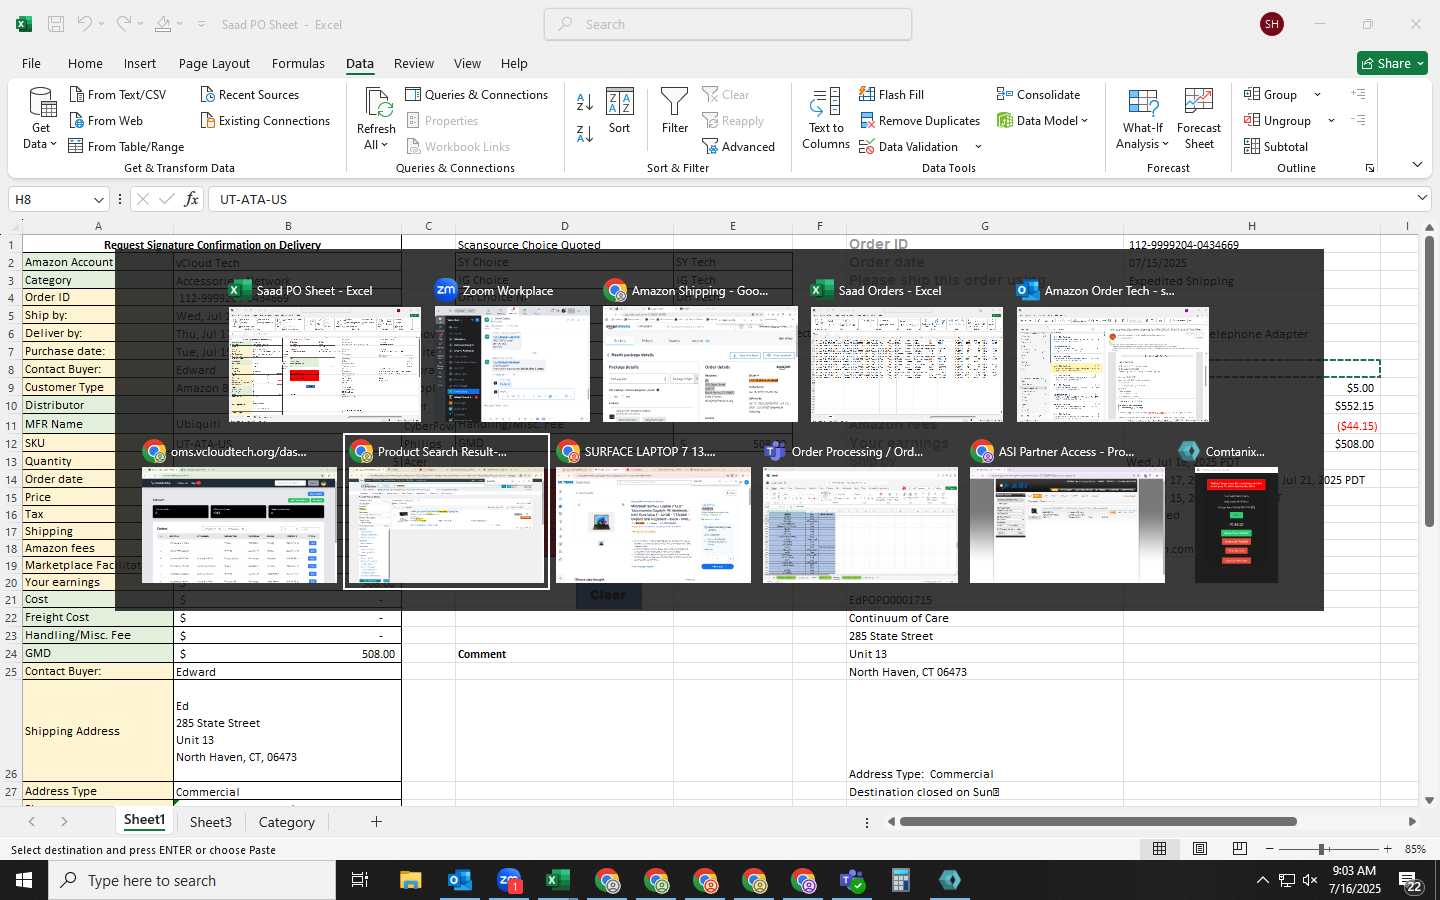Image resolution: width=1440 pixels, height=900 pixels.
Task: Expand the Group dropdown arrow
Action: tap(1317, 95)
